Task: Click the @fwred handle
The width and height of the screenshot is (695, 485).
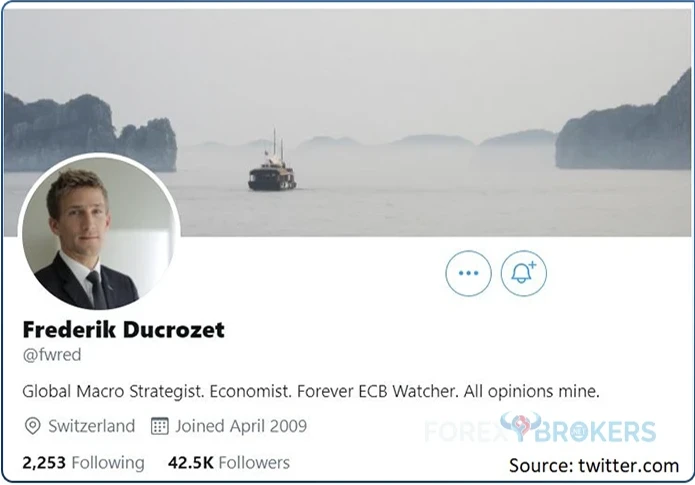Action: pyautogui.click(x=52, y=355)
